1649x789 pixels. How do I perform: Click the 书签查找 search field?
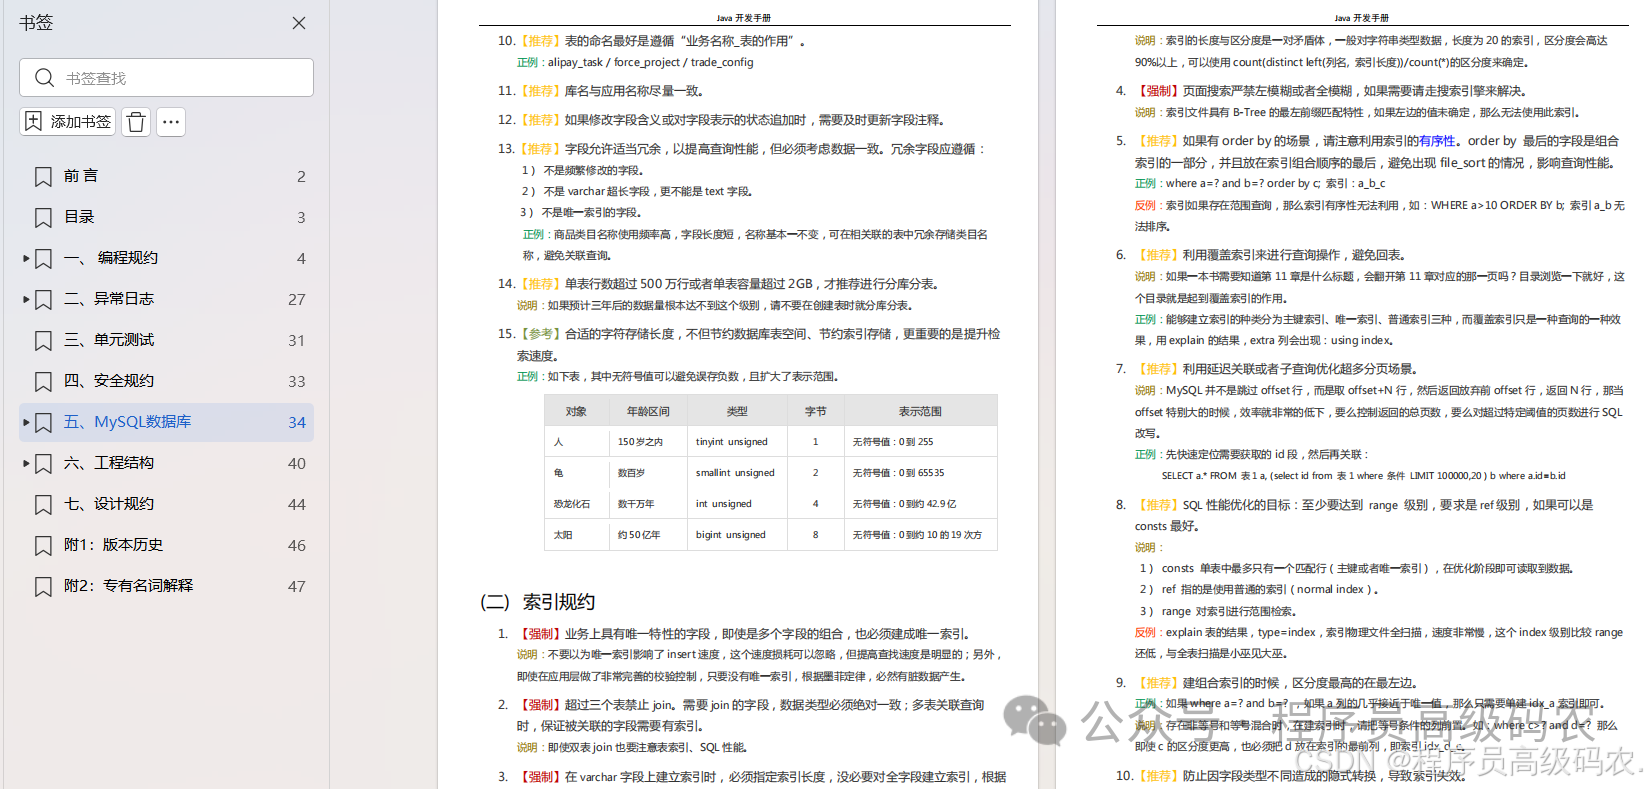pos(166,78)
